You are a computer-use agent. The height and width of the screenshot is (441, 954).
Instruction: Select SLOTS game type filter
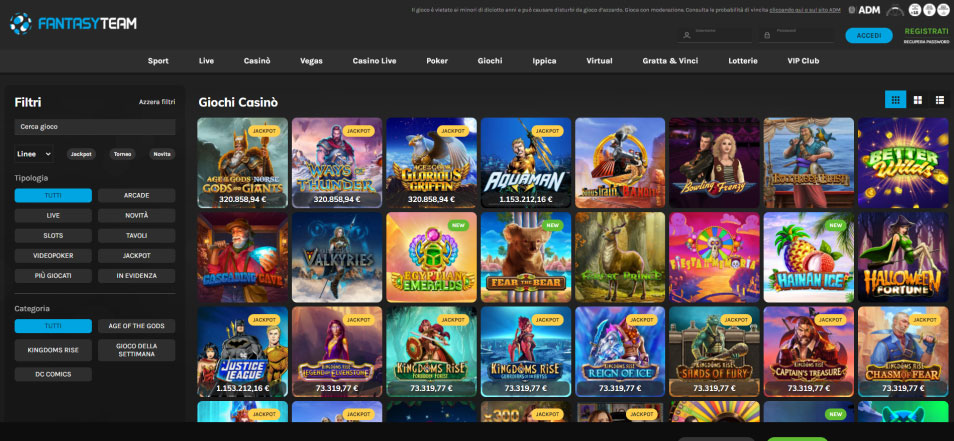tap(53, 235)
